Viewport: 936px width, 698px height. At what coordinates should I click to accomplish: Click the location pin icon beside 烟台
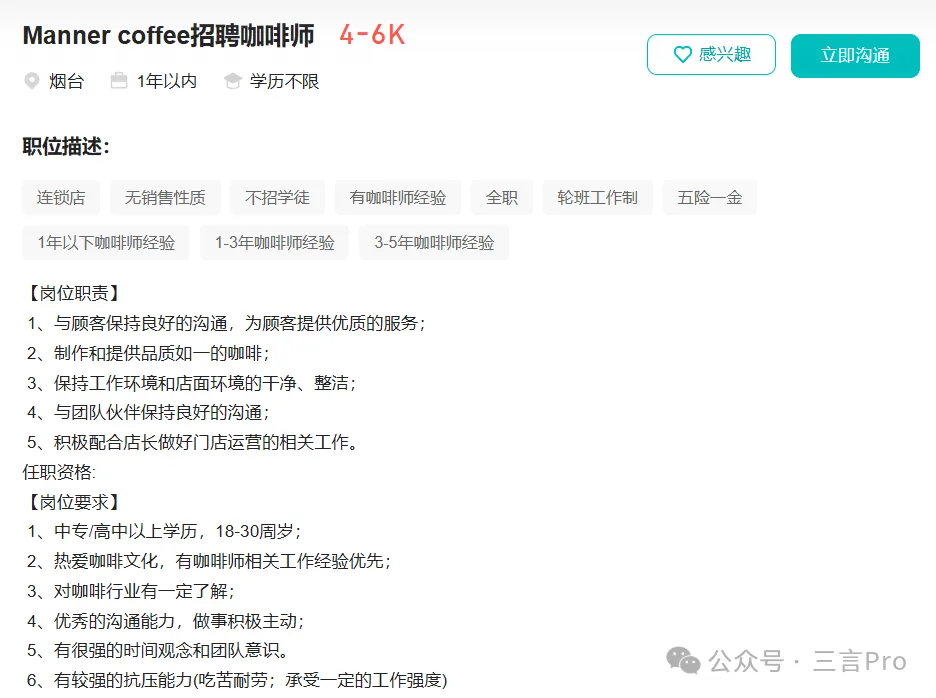click(32, 81)
